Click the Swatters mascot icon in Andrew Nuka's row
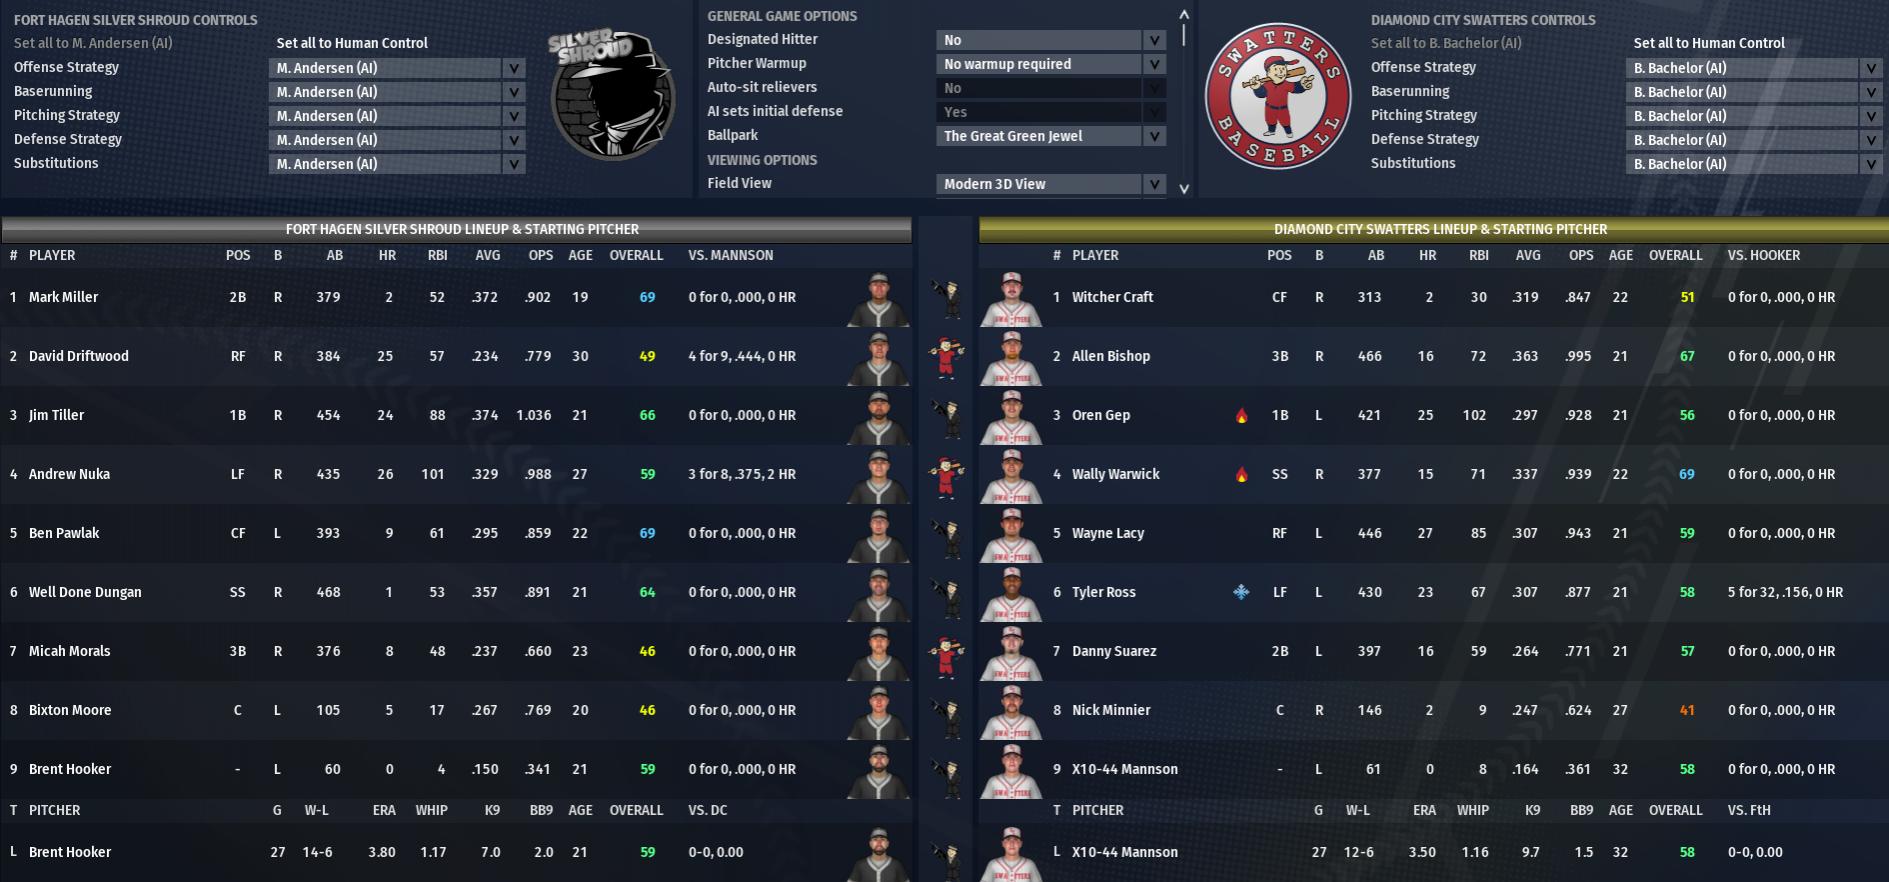Screen dimensions: 1889x882 click(946, 475)
